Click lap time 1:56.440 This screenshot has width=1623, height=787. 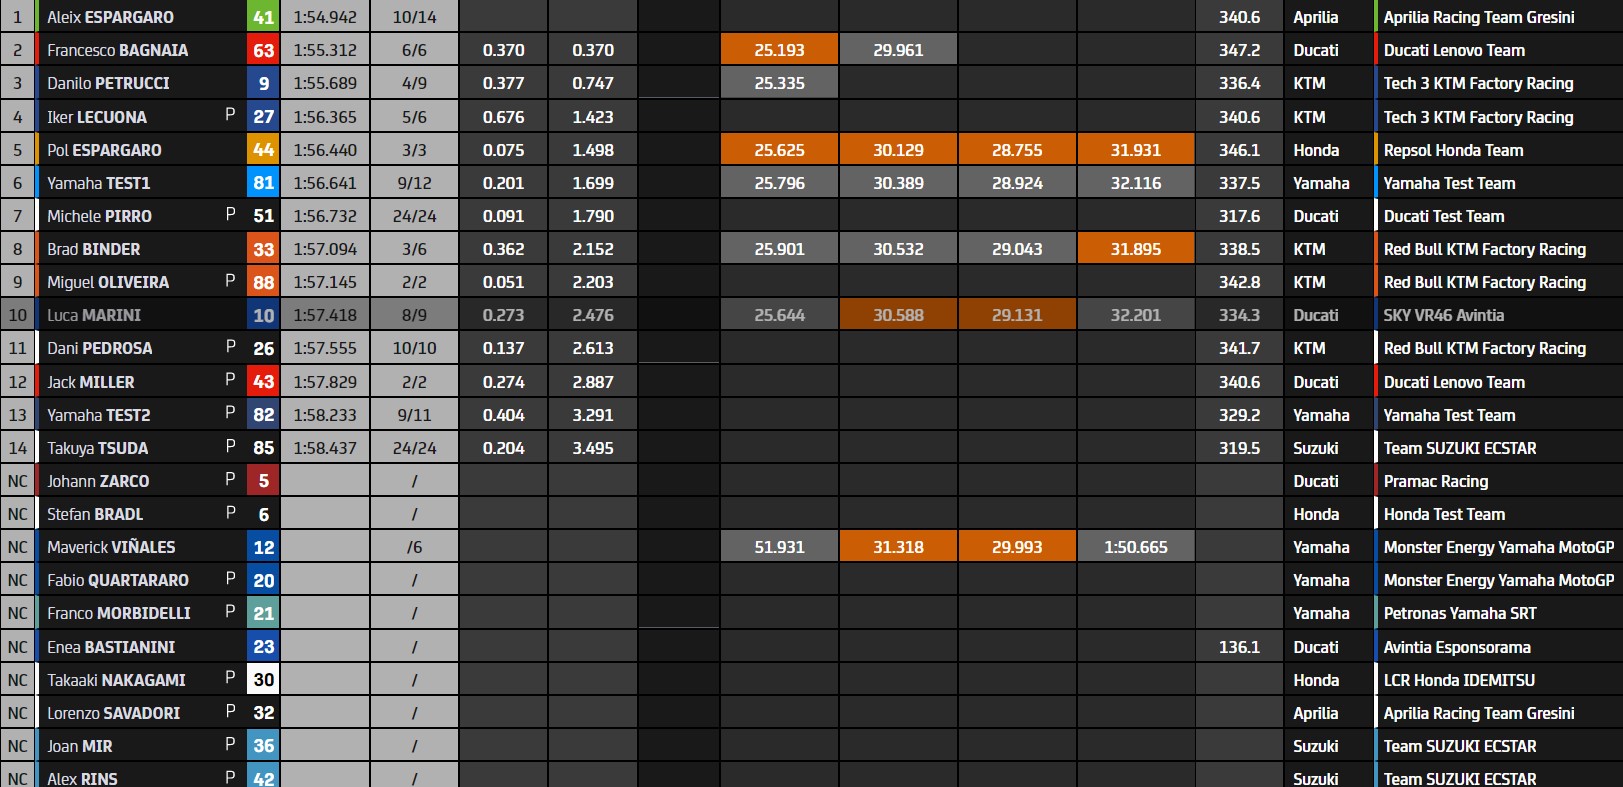[325, 150]
